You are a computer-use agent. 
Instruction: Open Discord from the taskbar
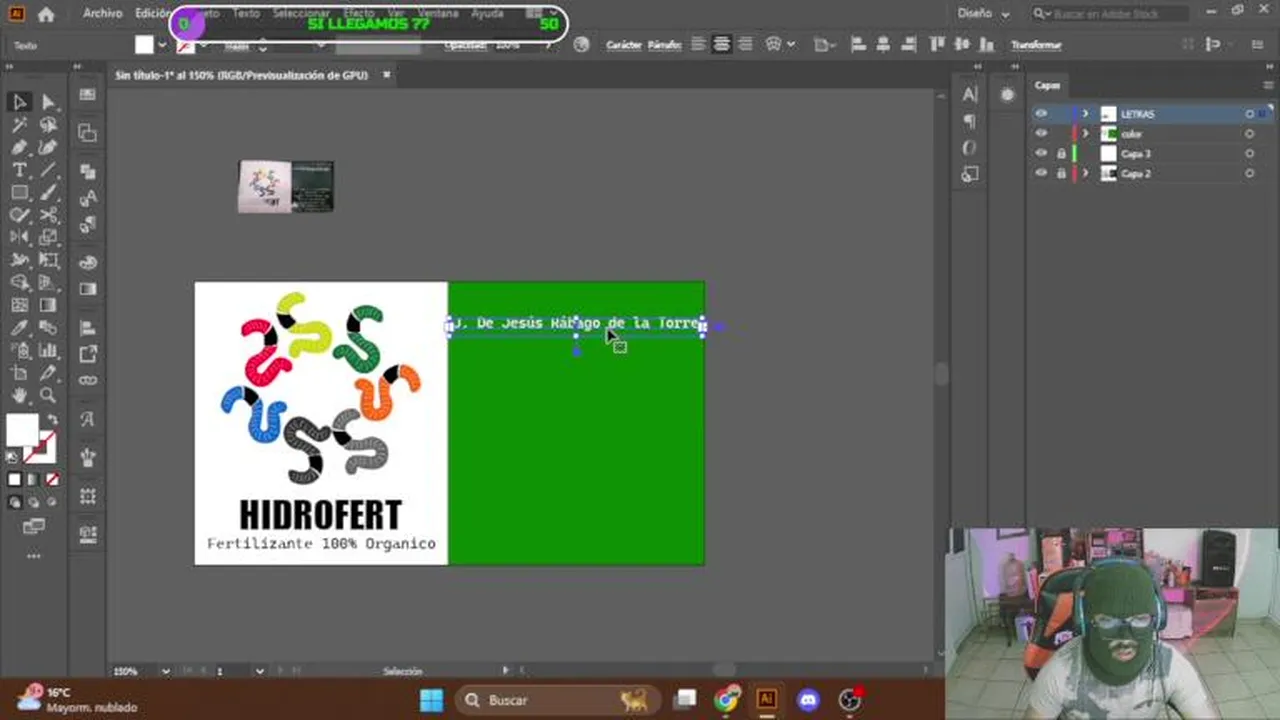pos(808,700)
